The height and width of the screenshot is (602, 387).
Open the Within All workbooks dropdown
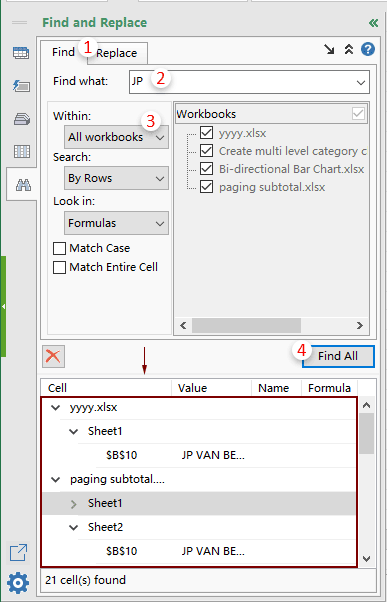pos(116,137)
